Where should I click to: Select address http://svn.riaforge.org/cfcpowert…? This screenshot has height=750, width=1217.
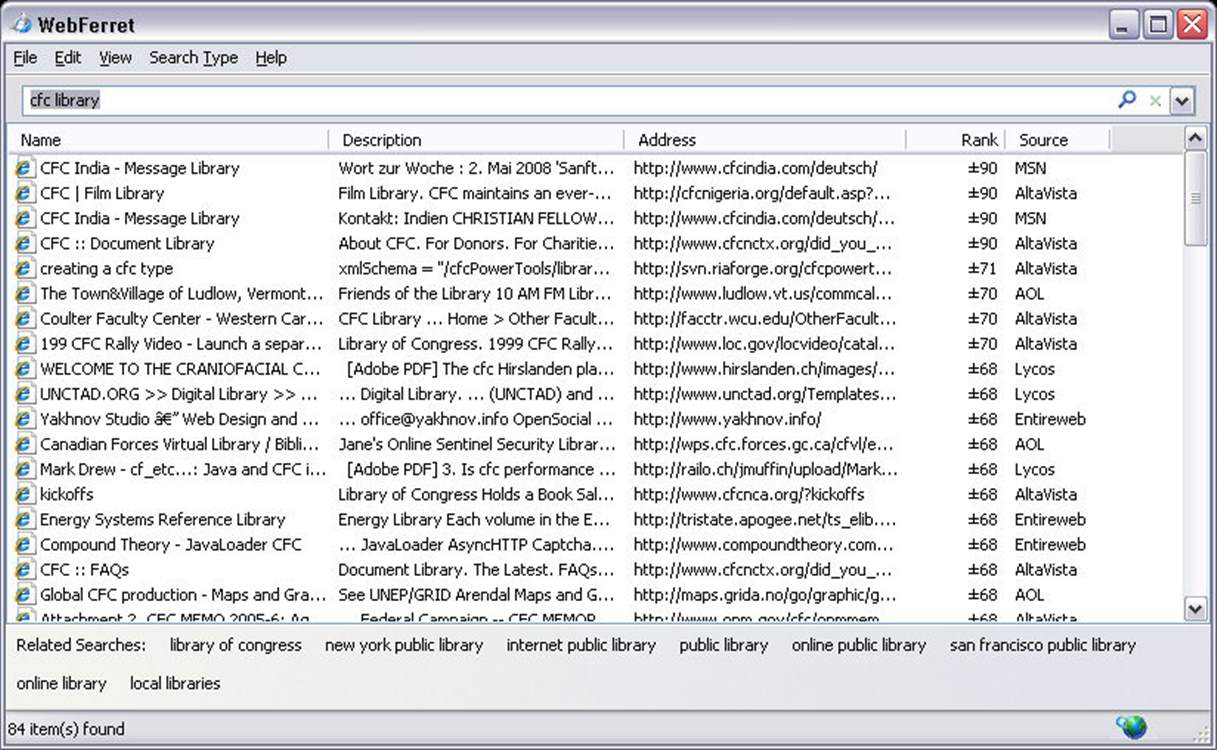coord(762,268)
